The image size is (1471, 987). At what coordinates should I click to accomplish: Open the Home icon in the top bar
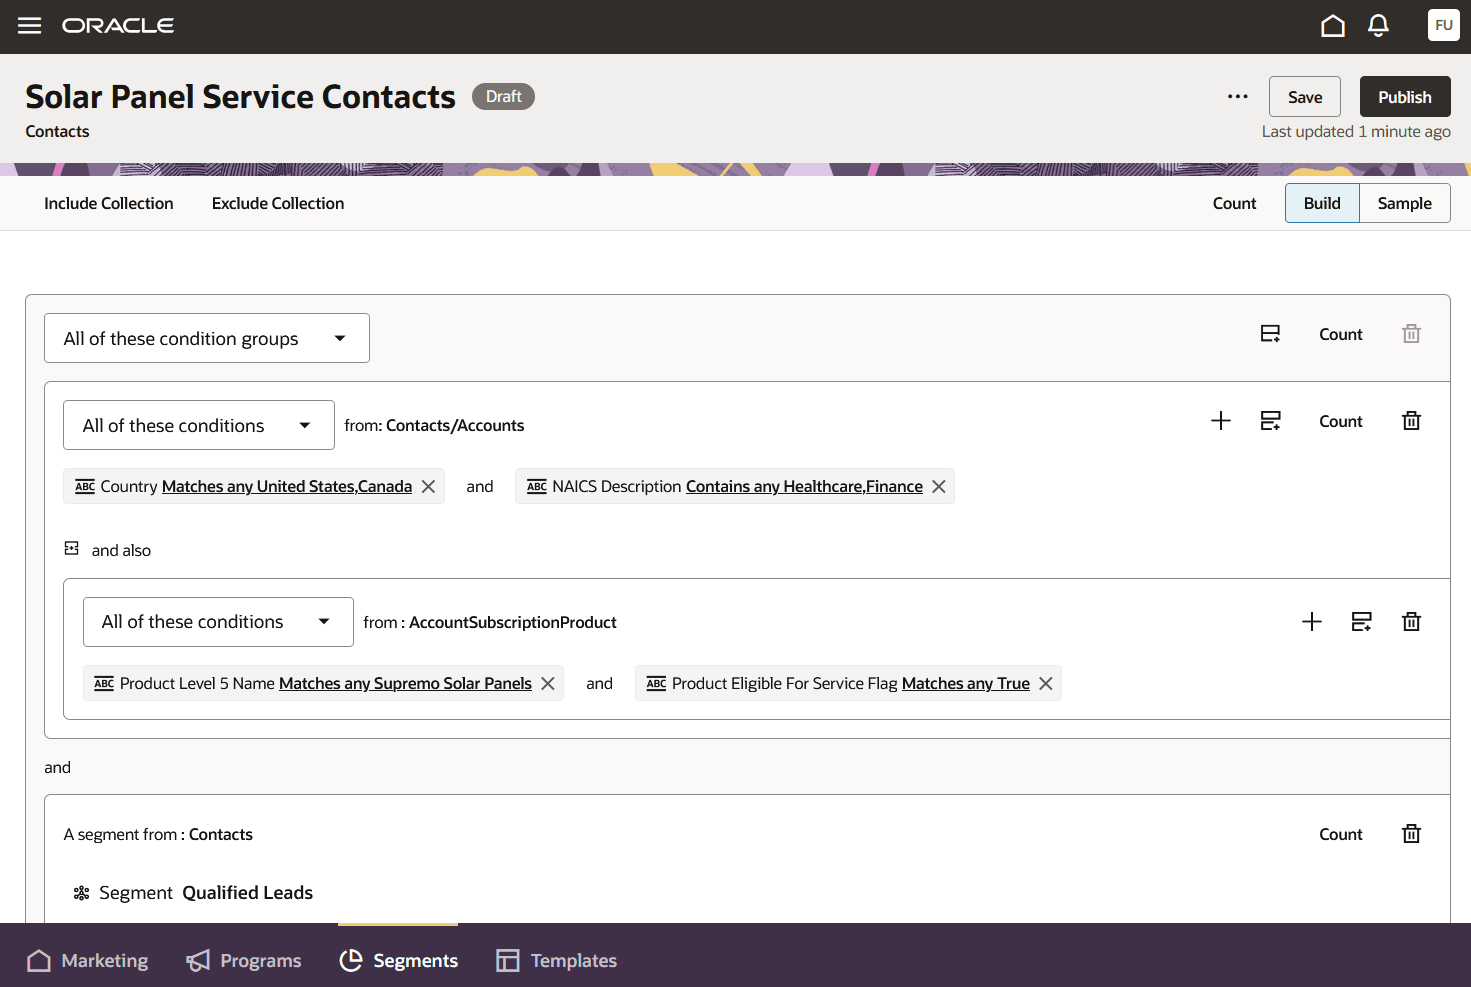[x=1333, y=25]
